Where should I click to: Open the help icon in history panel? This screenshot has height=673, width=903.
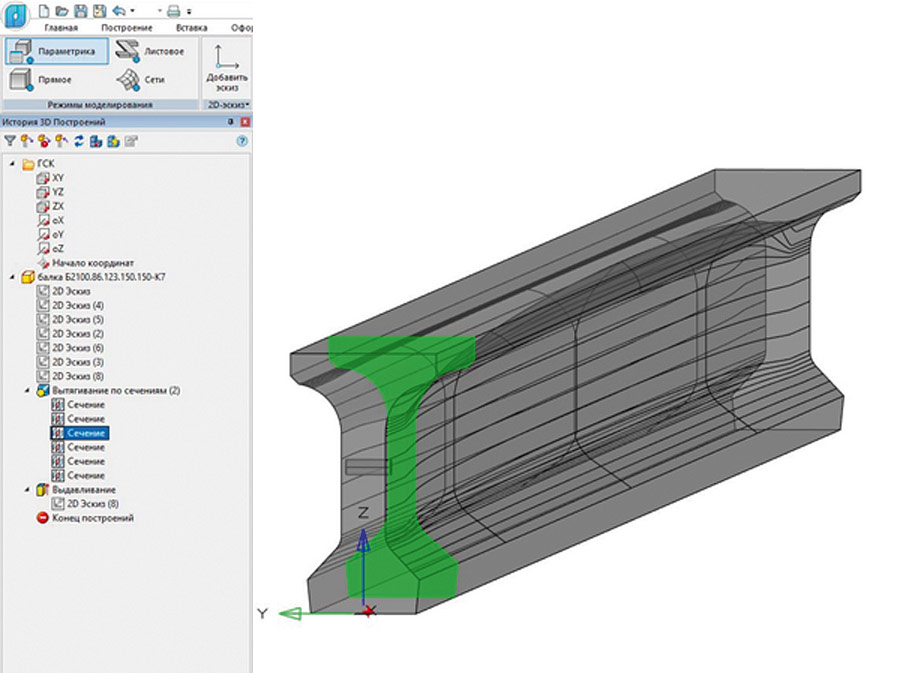point(242,141)
